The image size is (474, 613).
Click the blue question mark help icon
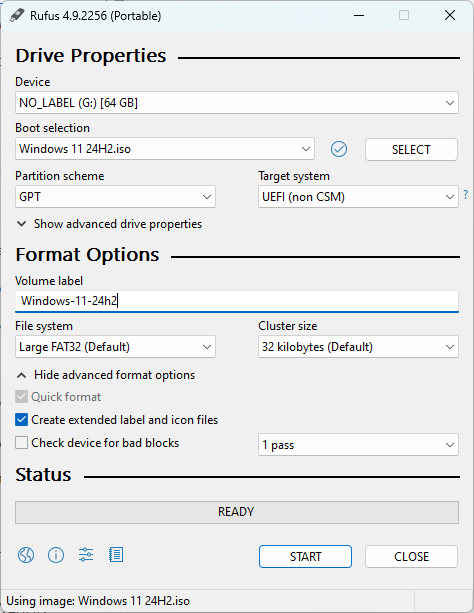coord(465,194)
